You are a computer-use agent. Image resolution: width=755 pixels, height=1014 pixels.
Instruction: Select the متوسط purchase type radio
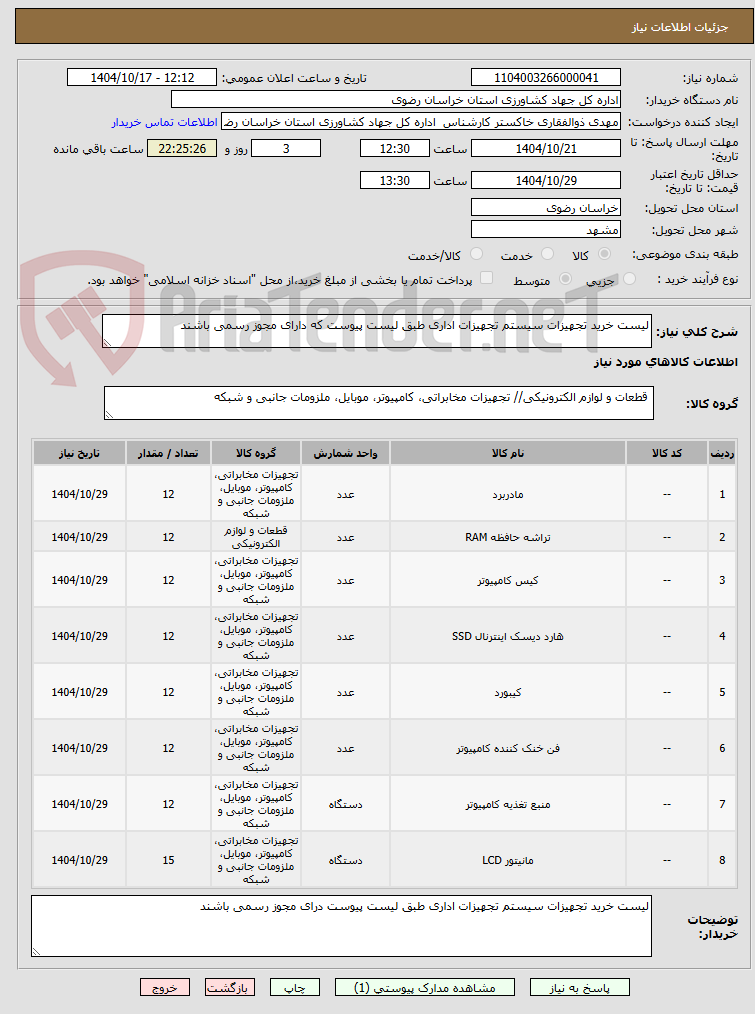pyautogui.click(x=565, y=279)
